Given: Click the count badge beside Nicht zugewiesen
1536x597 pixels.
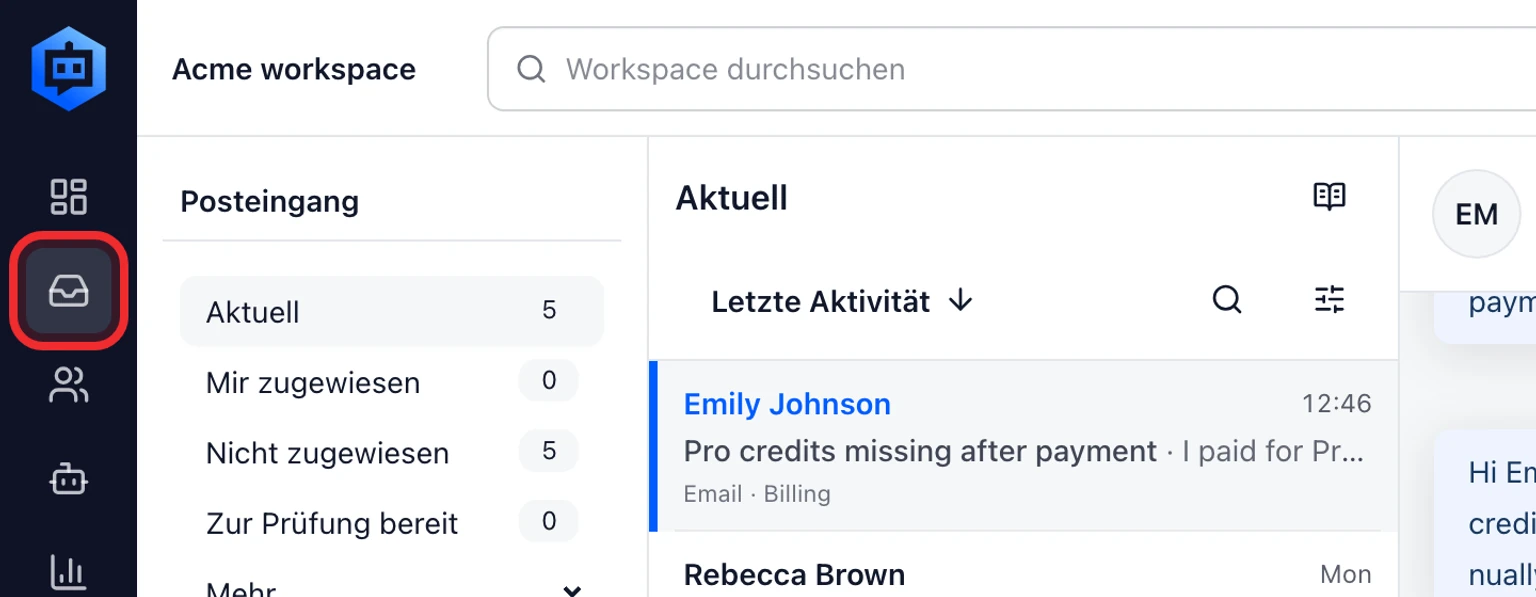Looking at the screenshot, I should [x=548, y=451].
